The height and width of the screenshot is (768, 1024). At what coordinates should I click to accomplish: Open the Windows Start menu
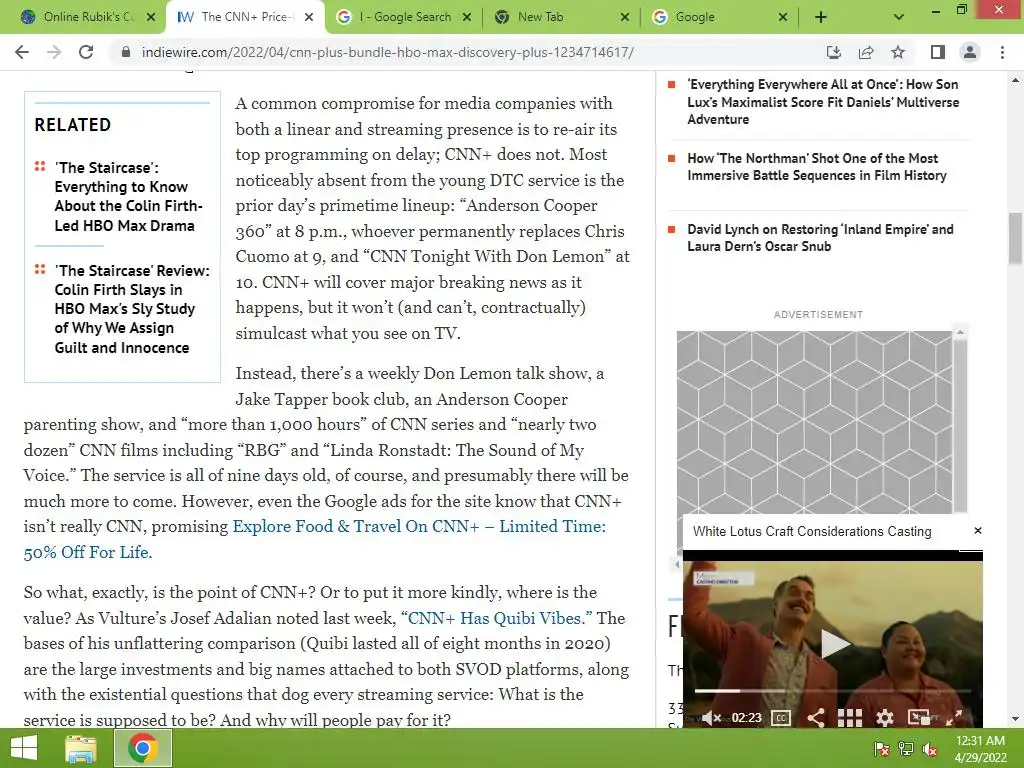[x=24, y=748]
